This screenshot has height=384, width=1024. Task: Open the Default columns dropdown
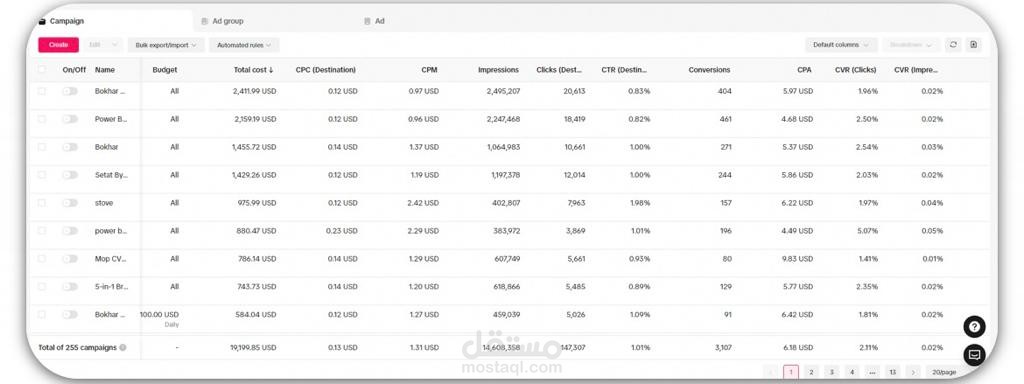coord(840,45)
